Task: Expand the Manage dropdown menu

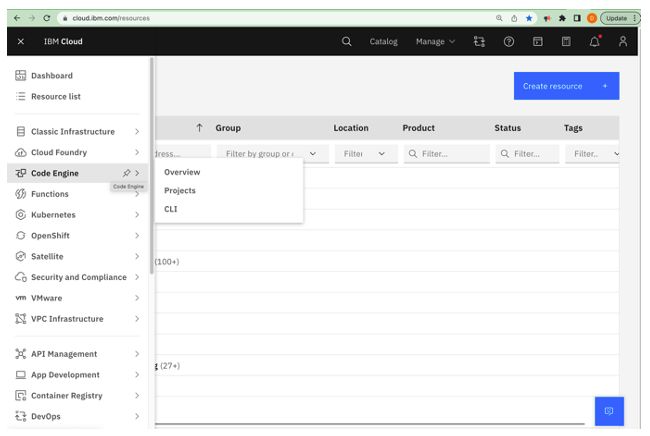Action: click(435, 41)
